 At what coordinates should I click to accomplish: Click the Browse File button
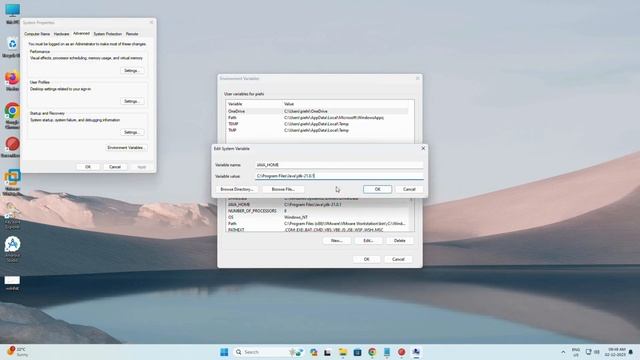283,189
